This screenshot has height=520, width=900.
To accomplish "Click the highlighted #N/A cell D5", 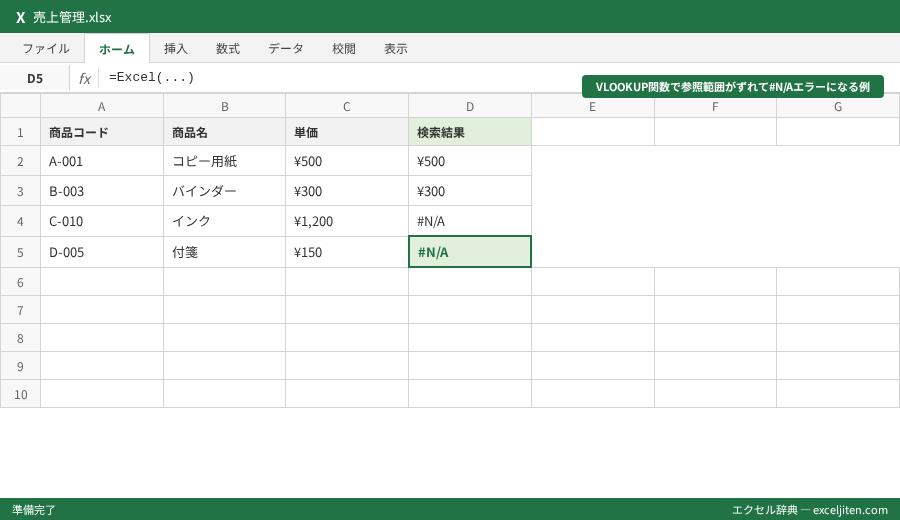I will 470,251.
